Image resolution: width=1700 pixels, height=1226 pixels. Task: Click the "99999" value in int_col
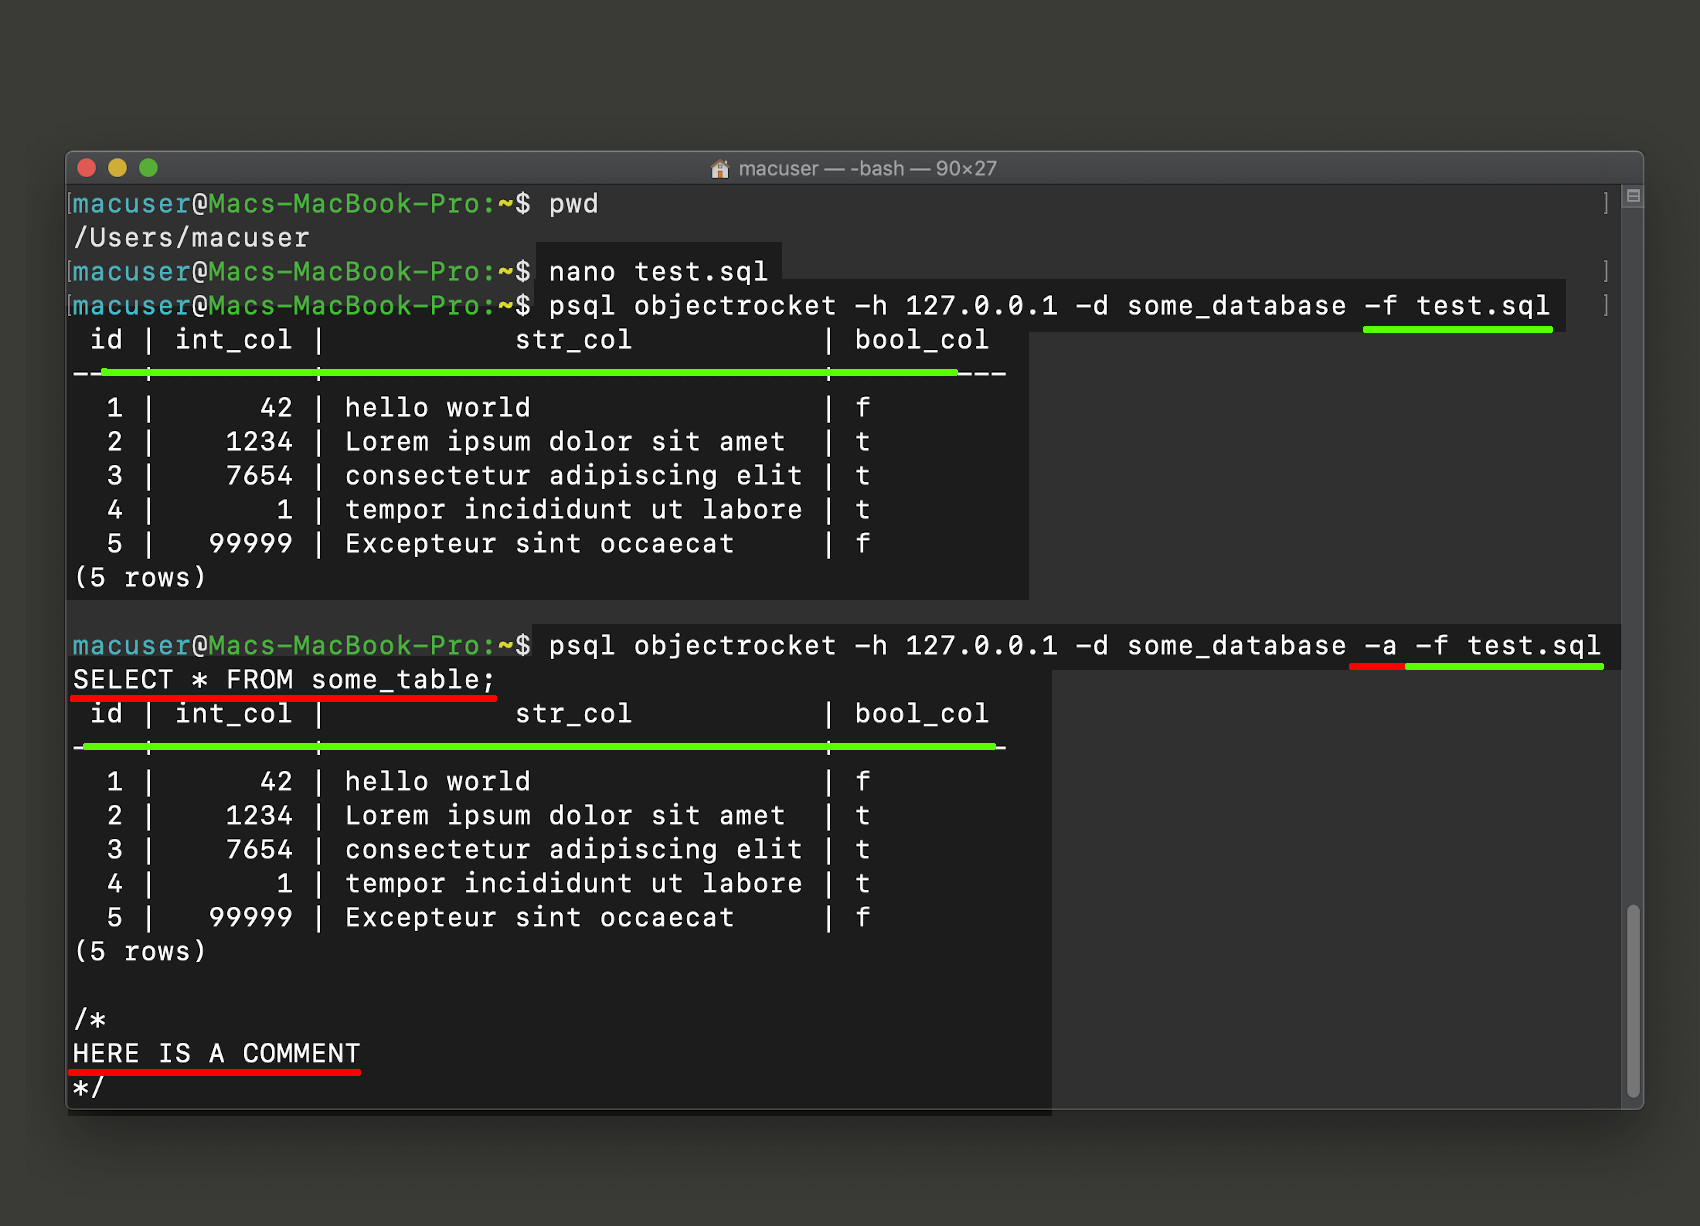click(x=253, y=543)
